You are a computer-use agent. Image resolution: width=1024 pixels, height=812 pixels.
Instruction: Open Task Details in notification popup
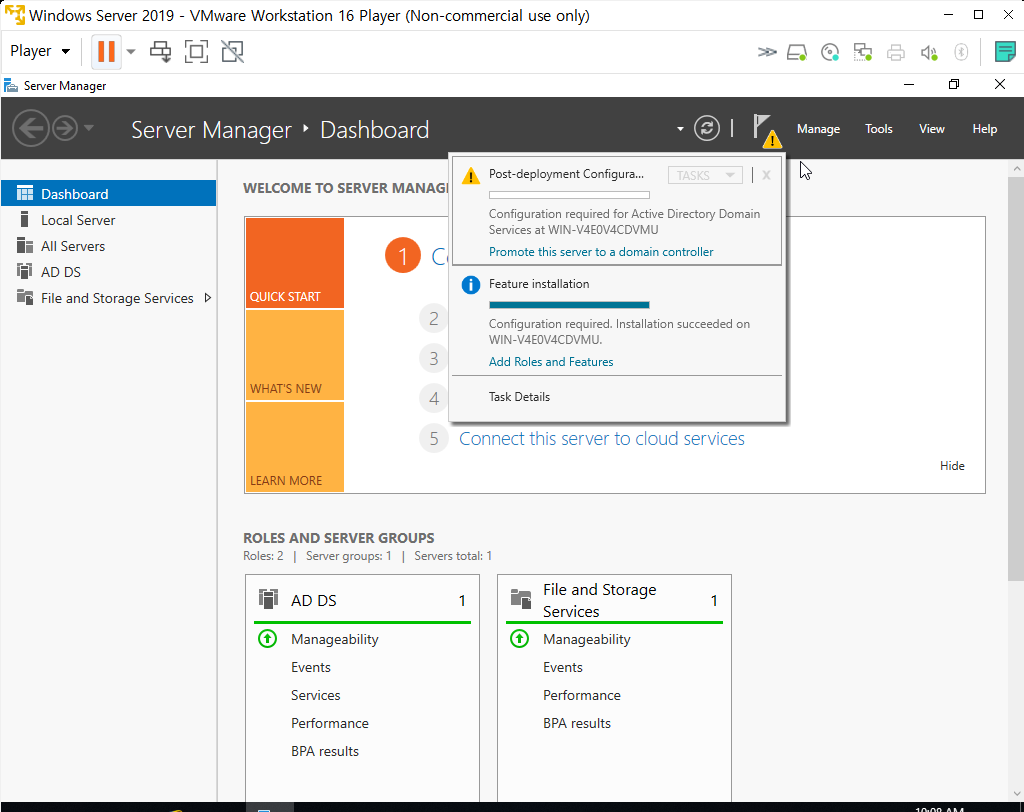(519, 397)
